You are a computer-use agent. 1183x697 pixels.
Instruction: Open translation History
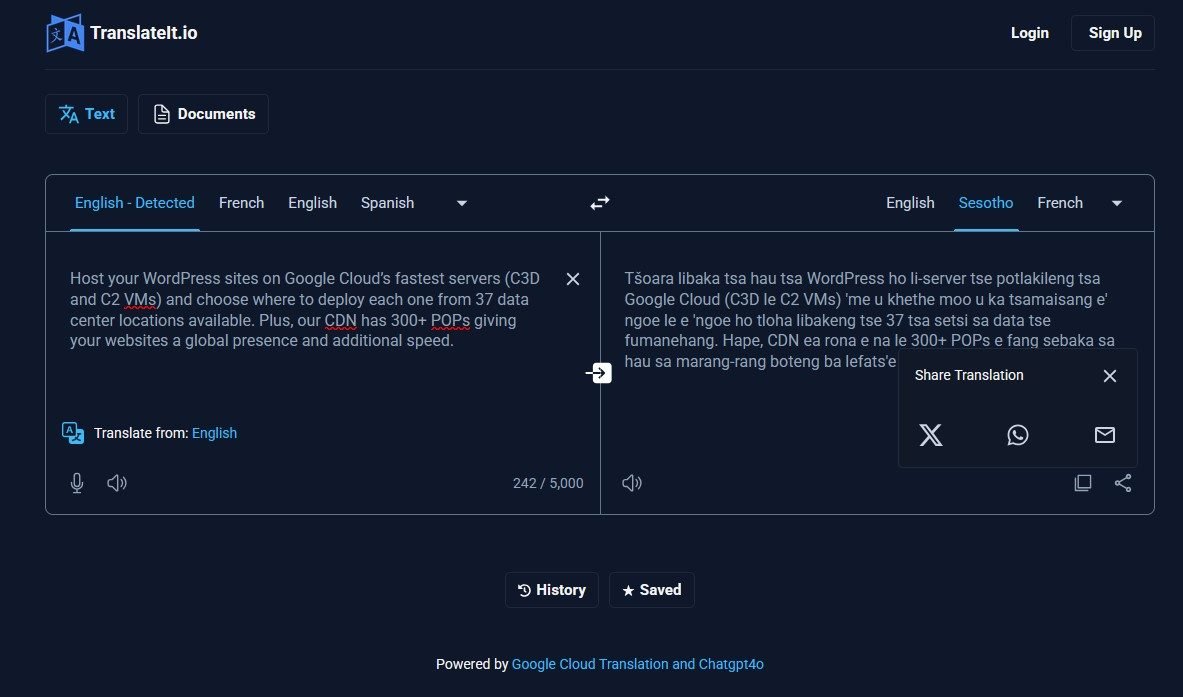552,590
